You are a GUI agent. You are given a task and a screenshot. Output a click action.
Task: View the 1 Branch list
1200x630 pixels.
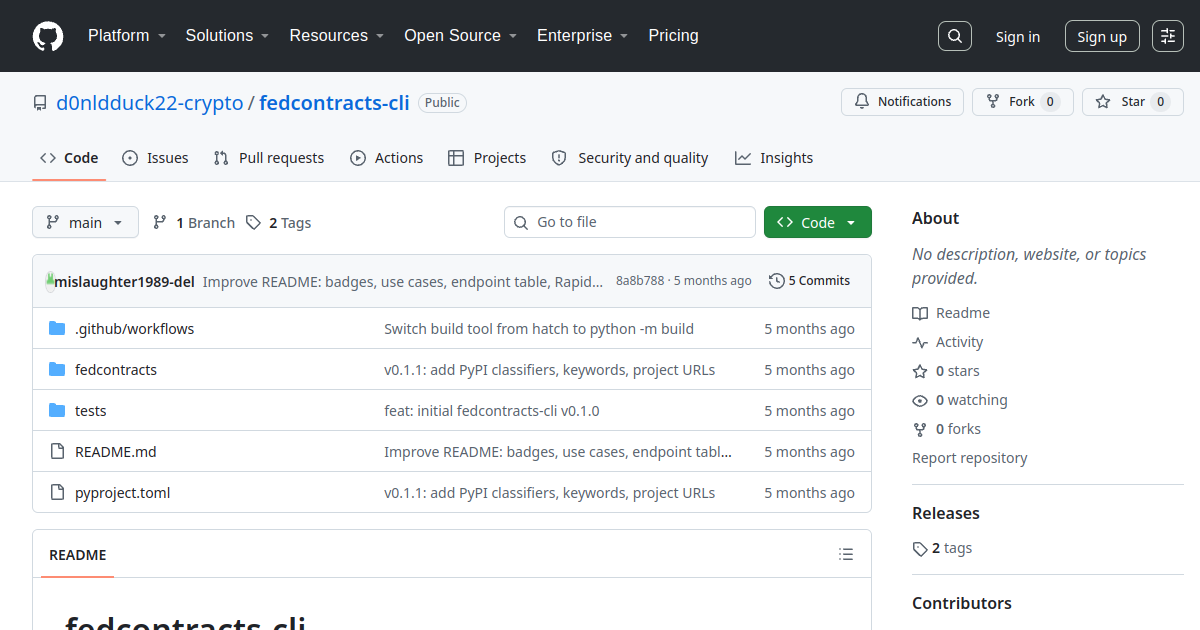194,223
